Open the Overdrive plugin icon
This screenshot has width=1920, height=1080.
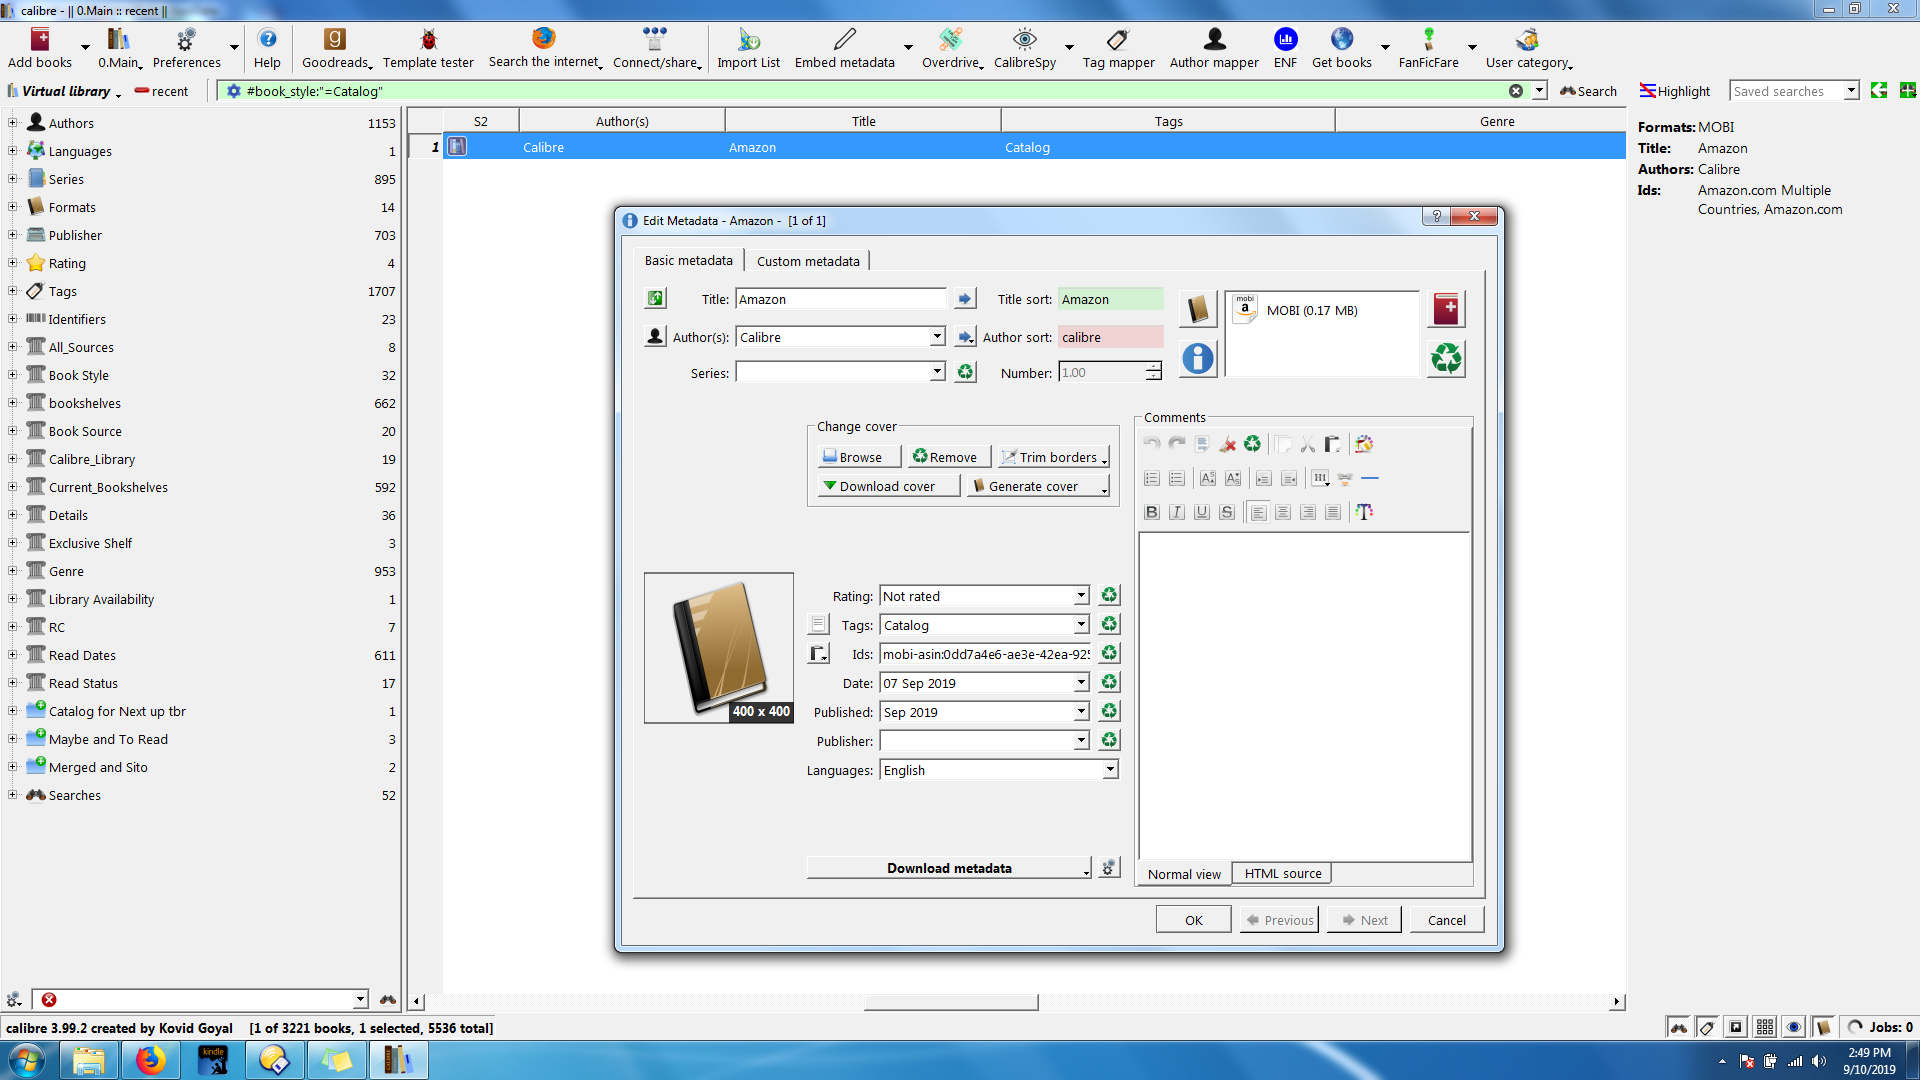click(x=950, y=48)
